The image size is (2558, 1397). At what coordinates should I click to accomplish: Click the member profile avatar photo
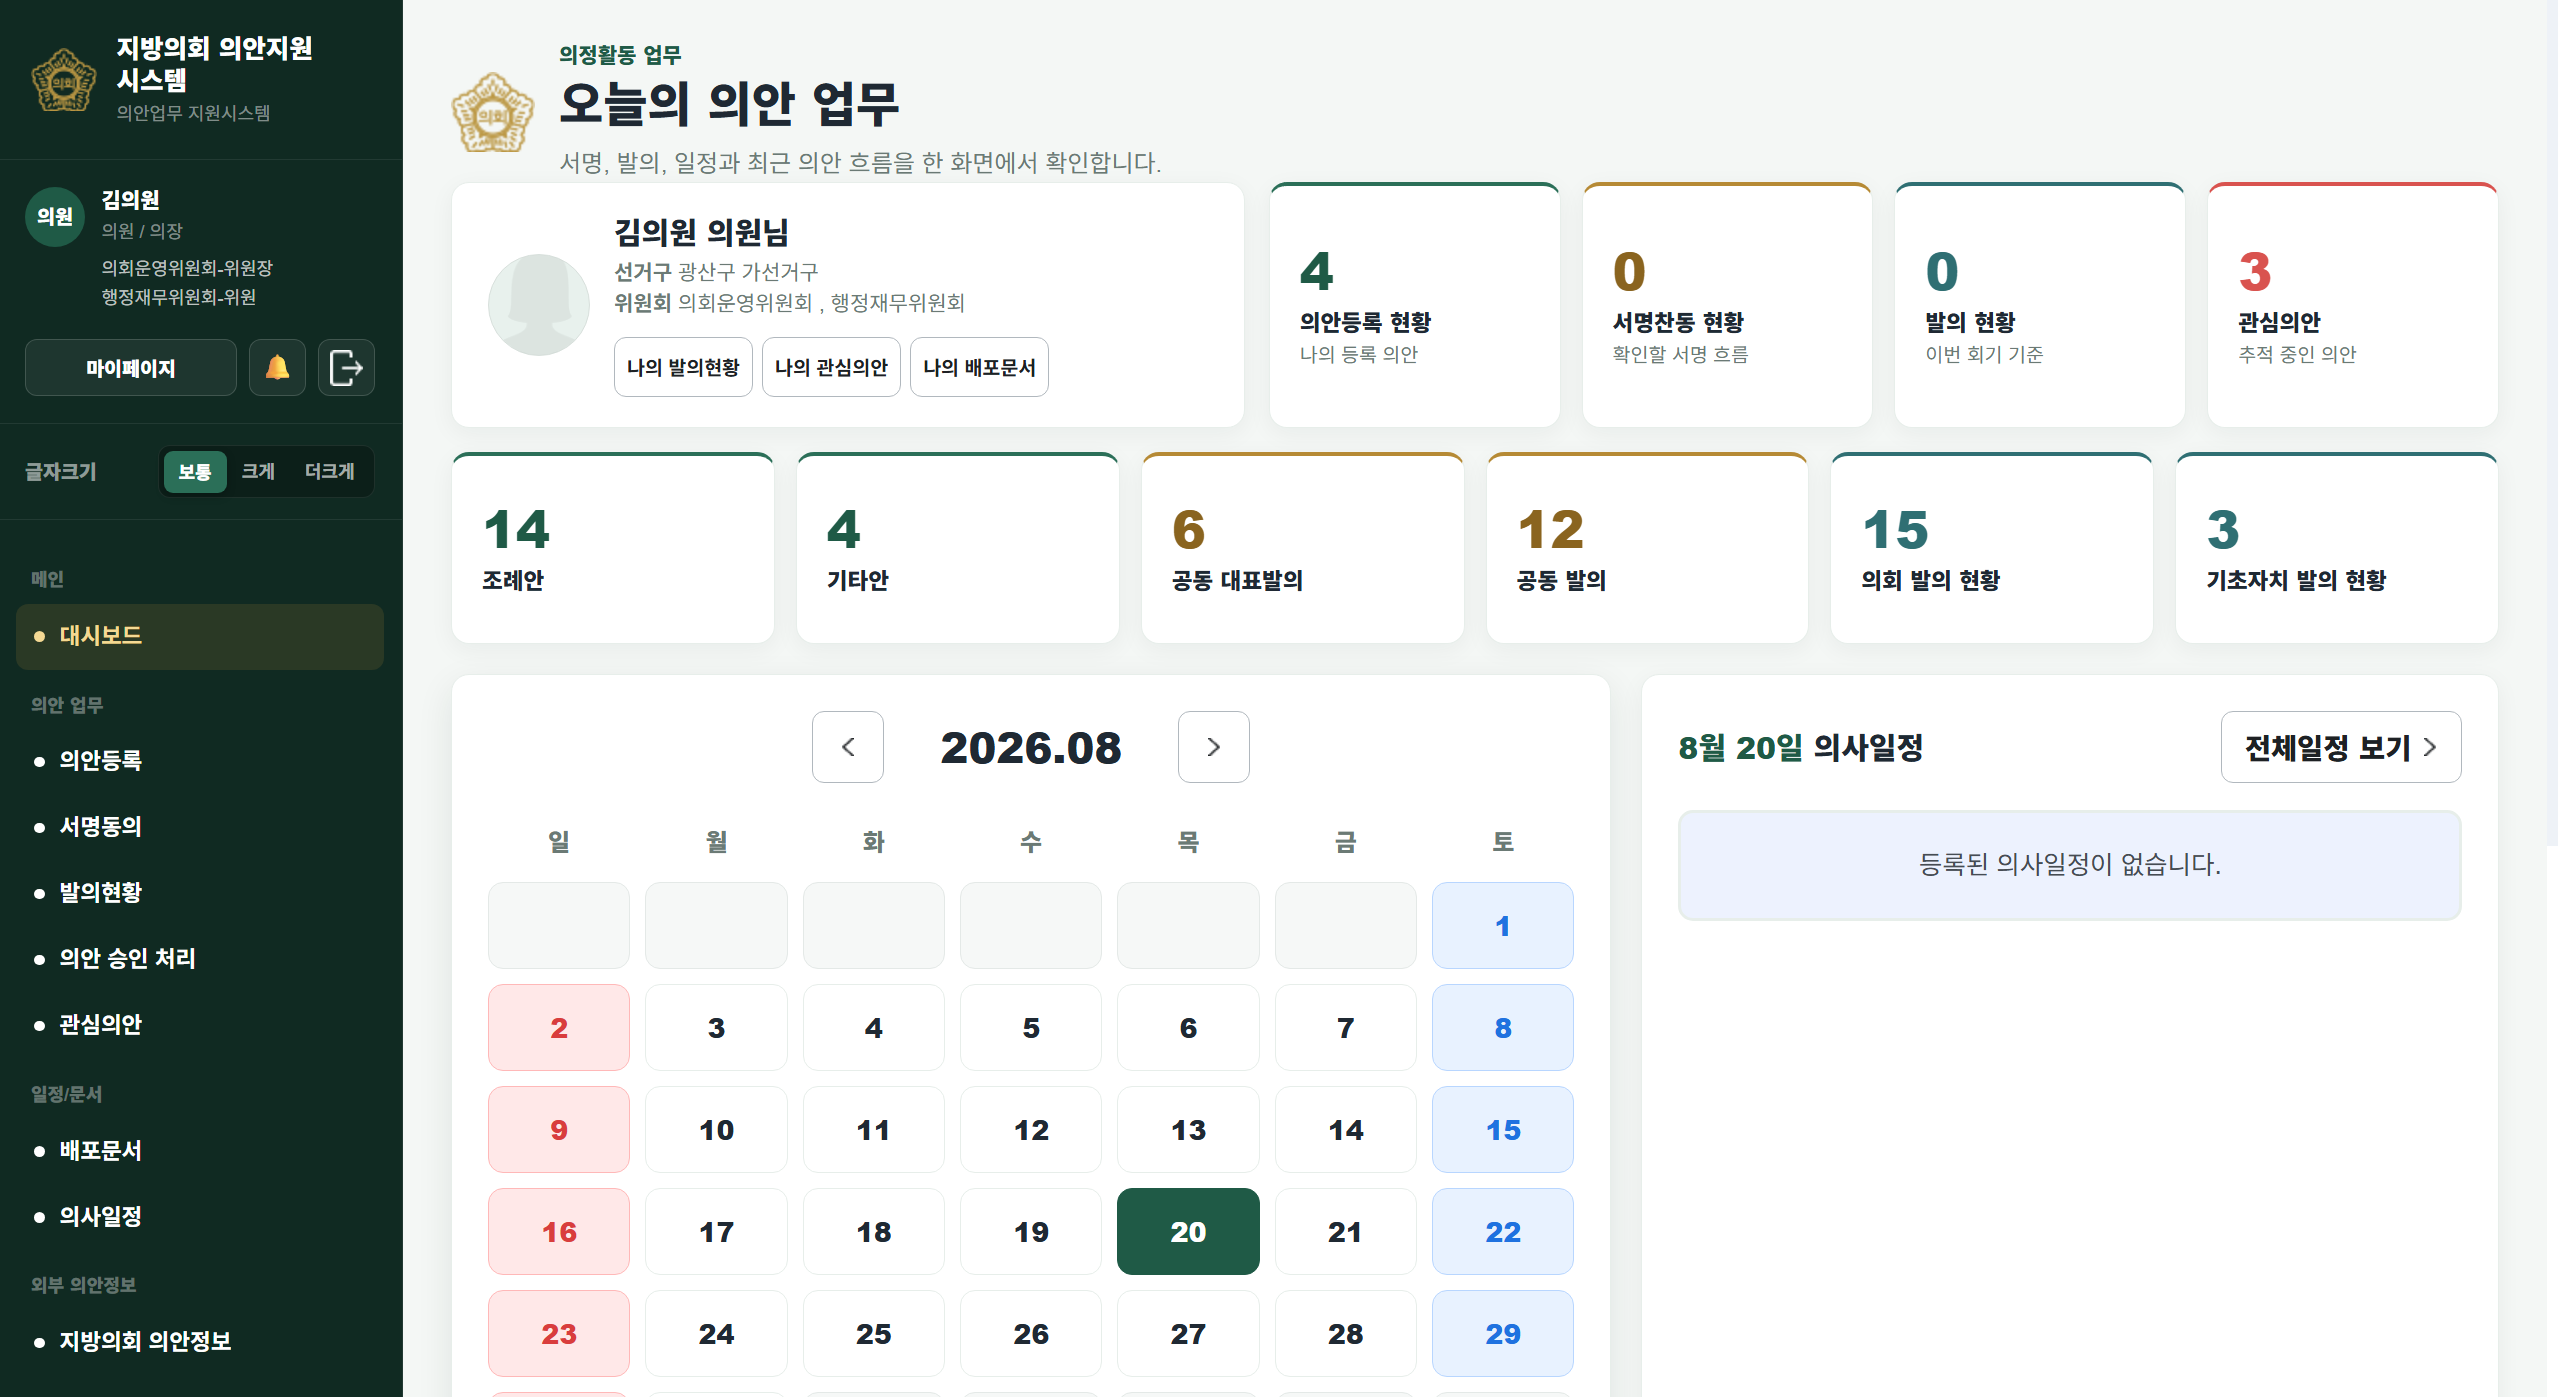(539, 305)
